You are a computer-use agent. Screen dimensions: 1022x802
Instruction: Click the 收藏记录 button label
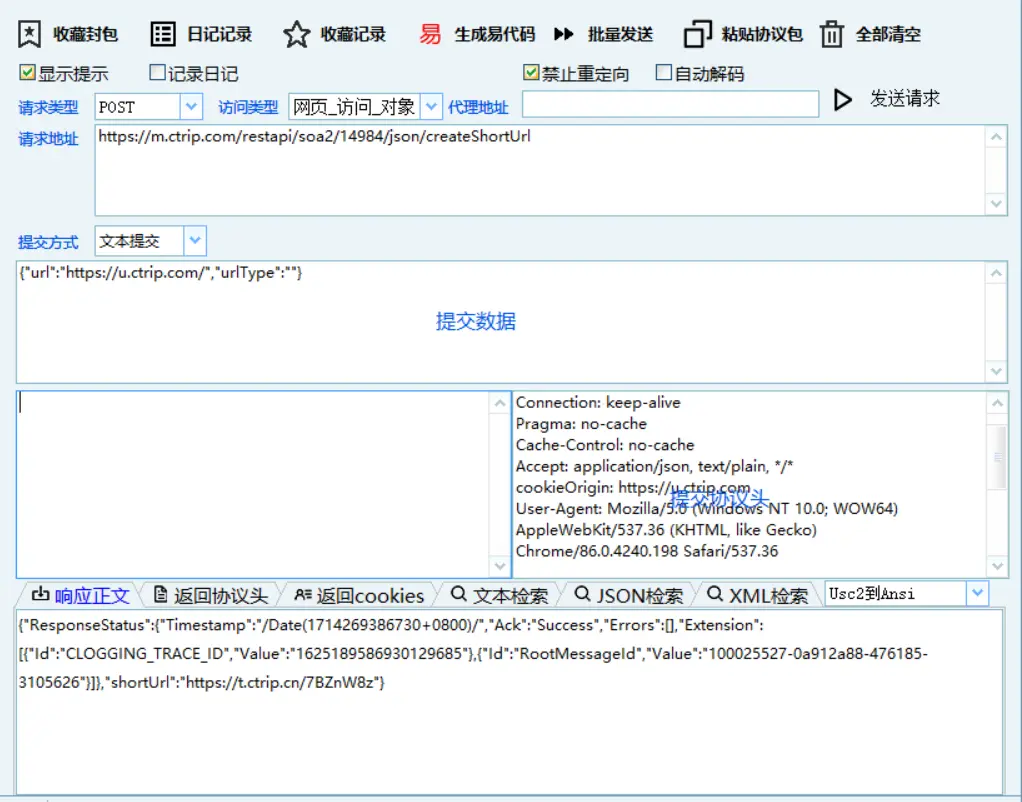353,34
